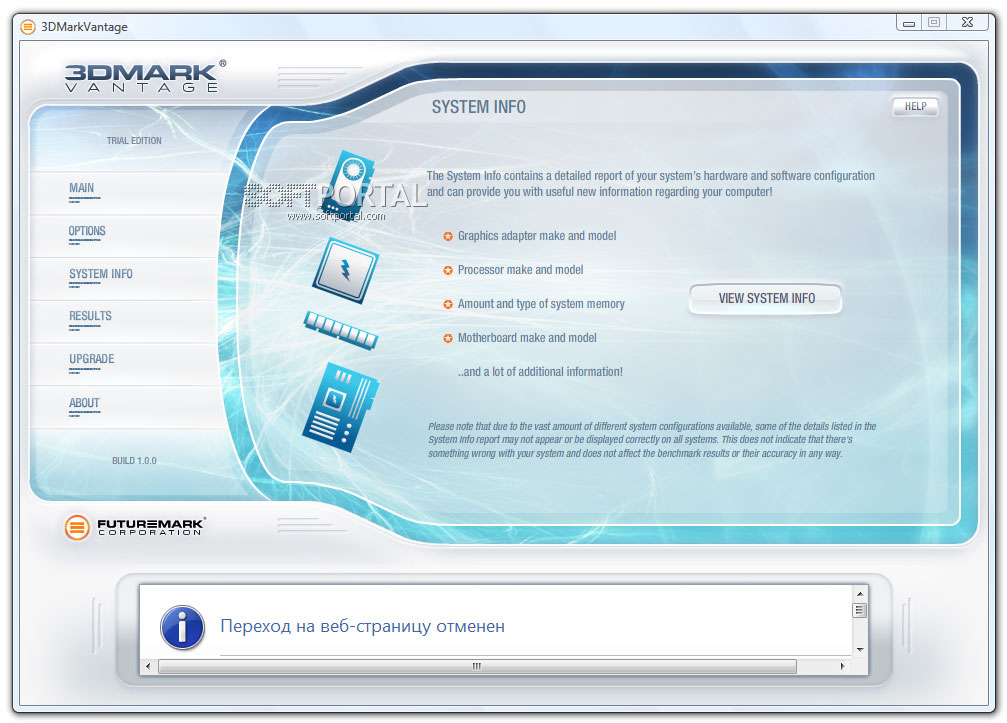Close the 3DMarkVantage window
1007x723 pixels.
967,22
